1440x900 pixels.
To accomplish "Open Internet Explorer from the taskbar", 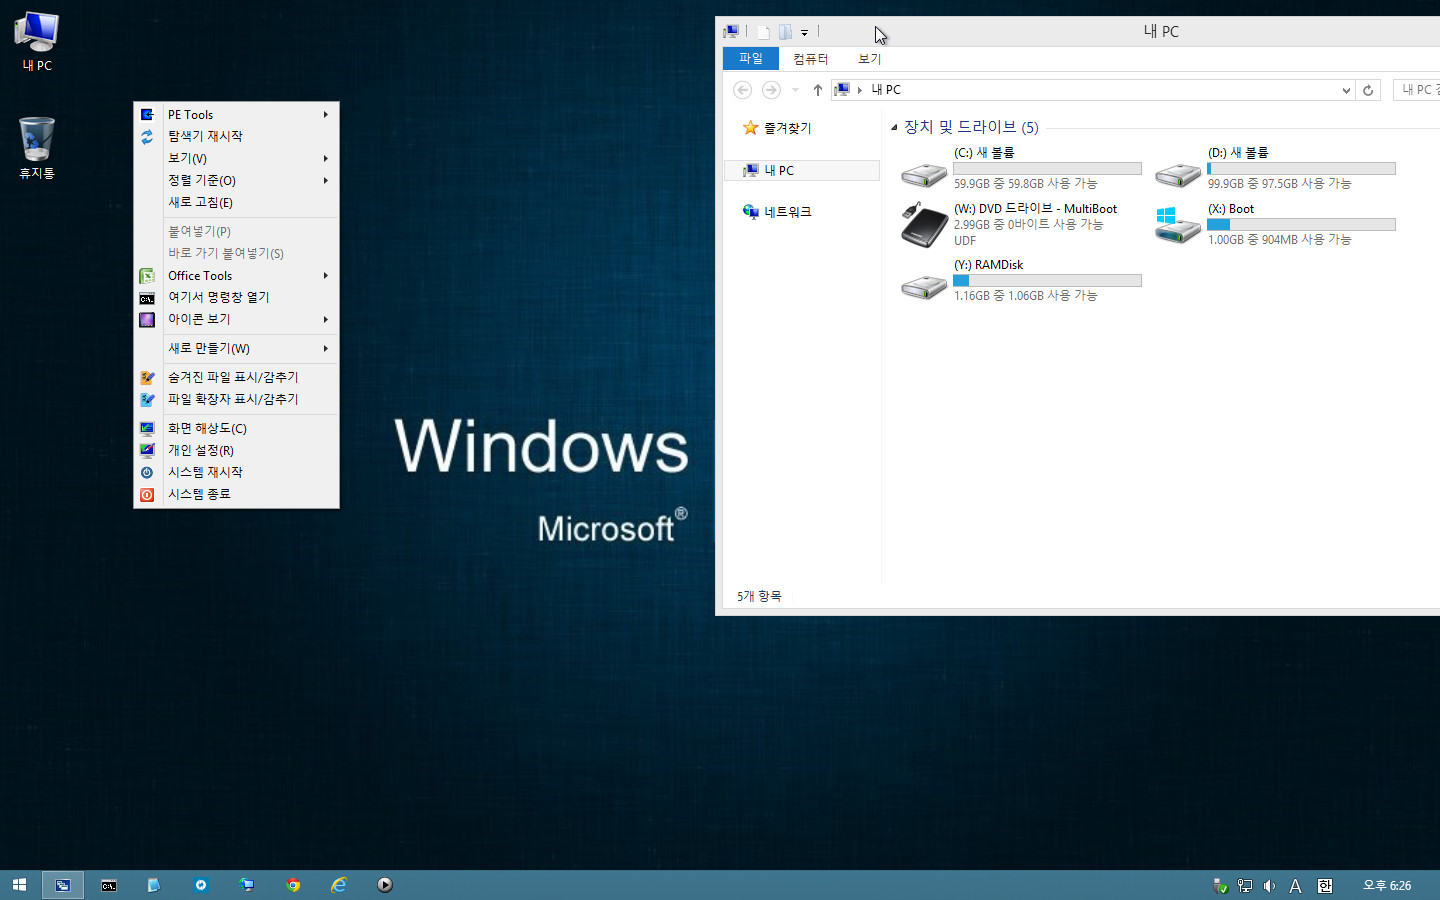I will [x=339, y=885].
